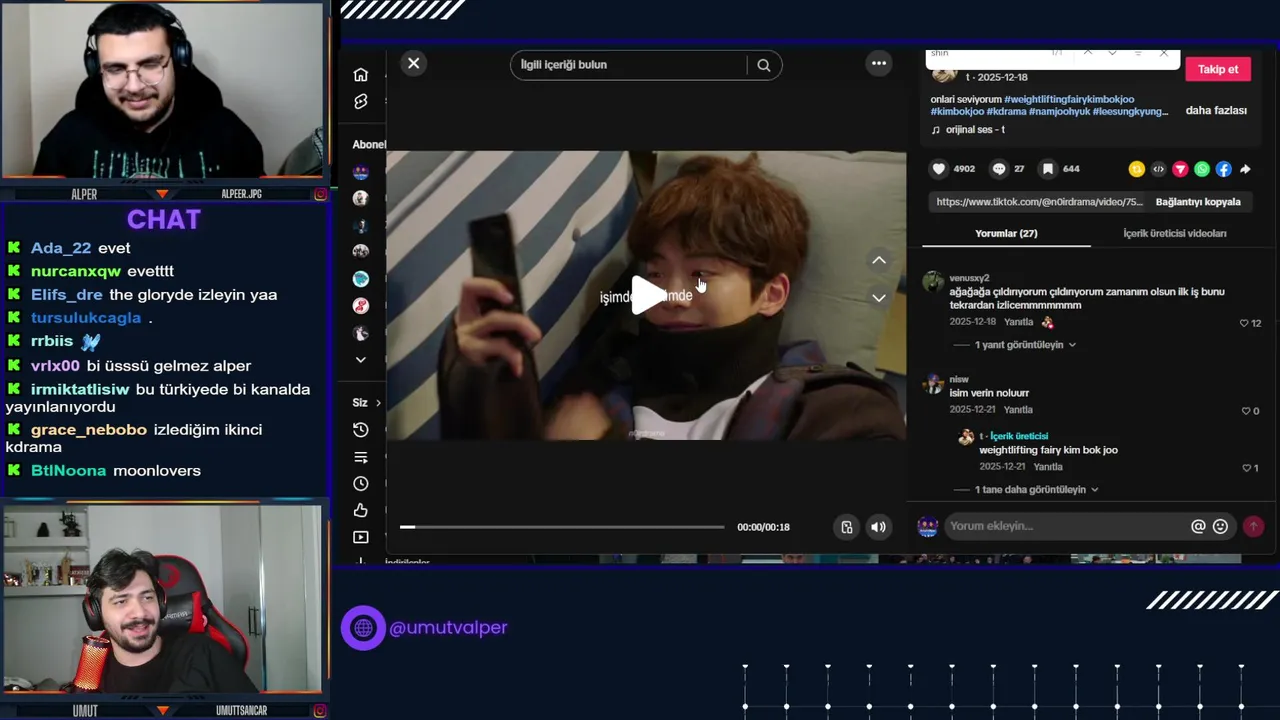Click chat username 'nurcanxqw'
This screenshot has width=1280, height=720.
pyautogui.click(x=76, y=271)
